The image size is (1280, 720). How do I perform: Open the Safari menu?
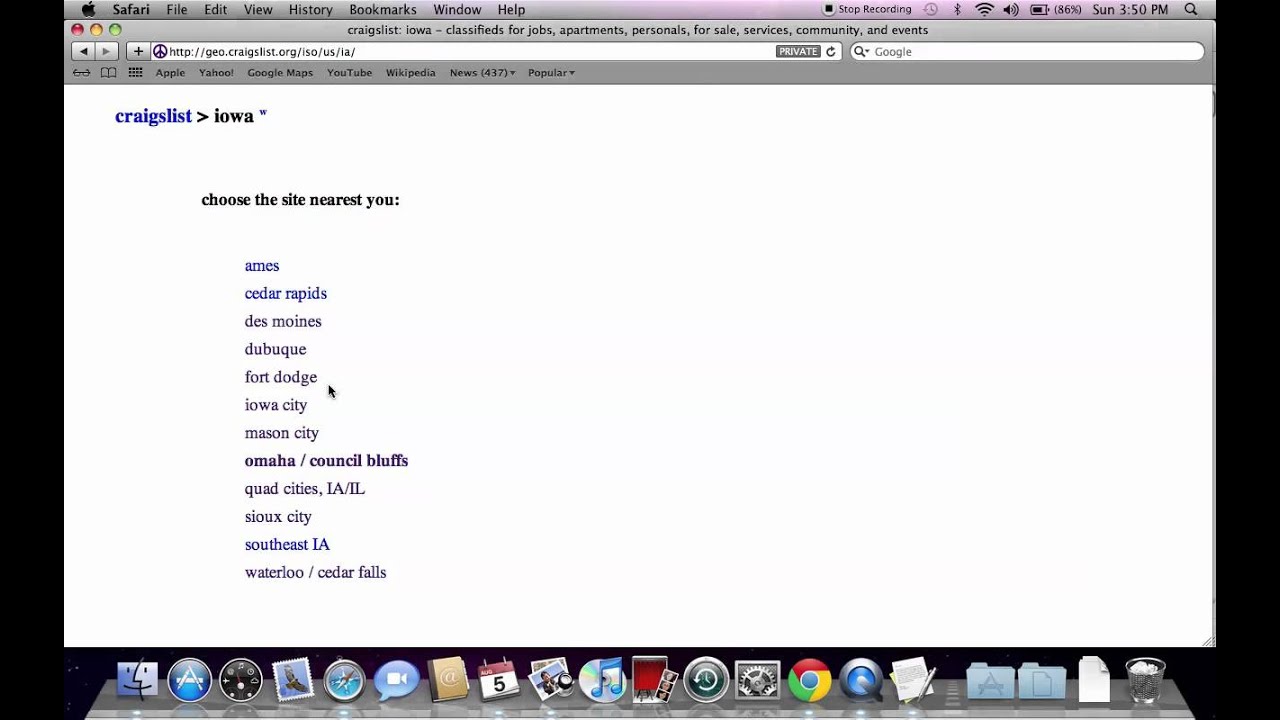pyautogui.click(x=131, y=10)
